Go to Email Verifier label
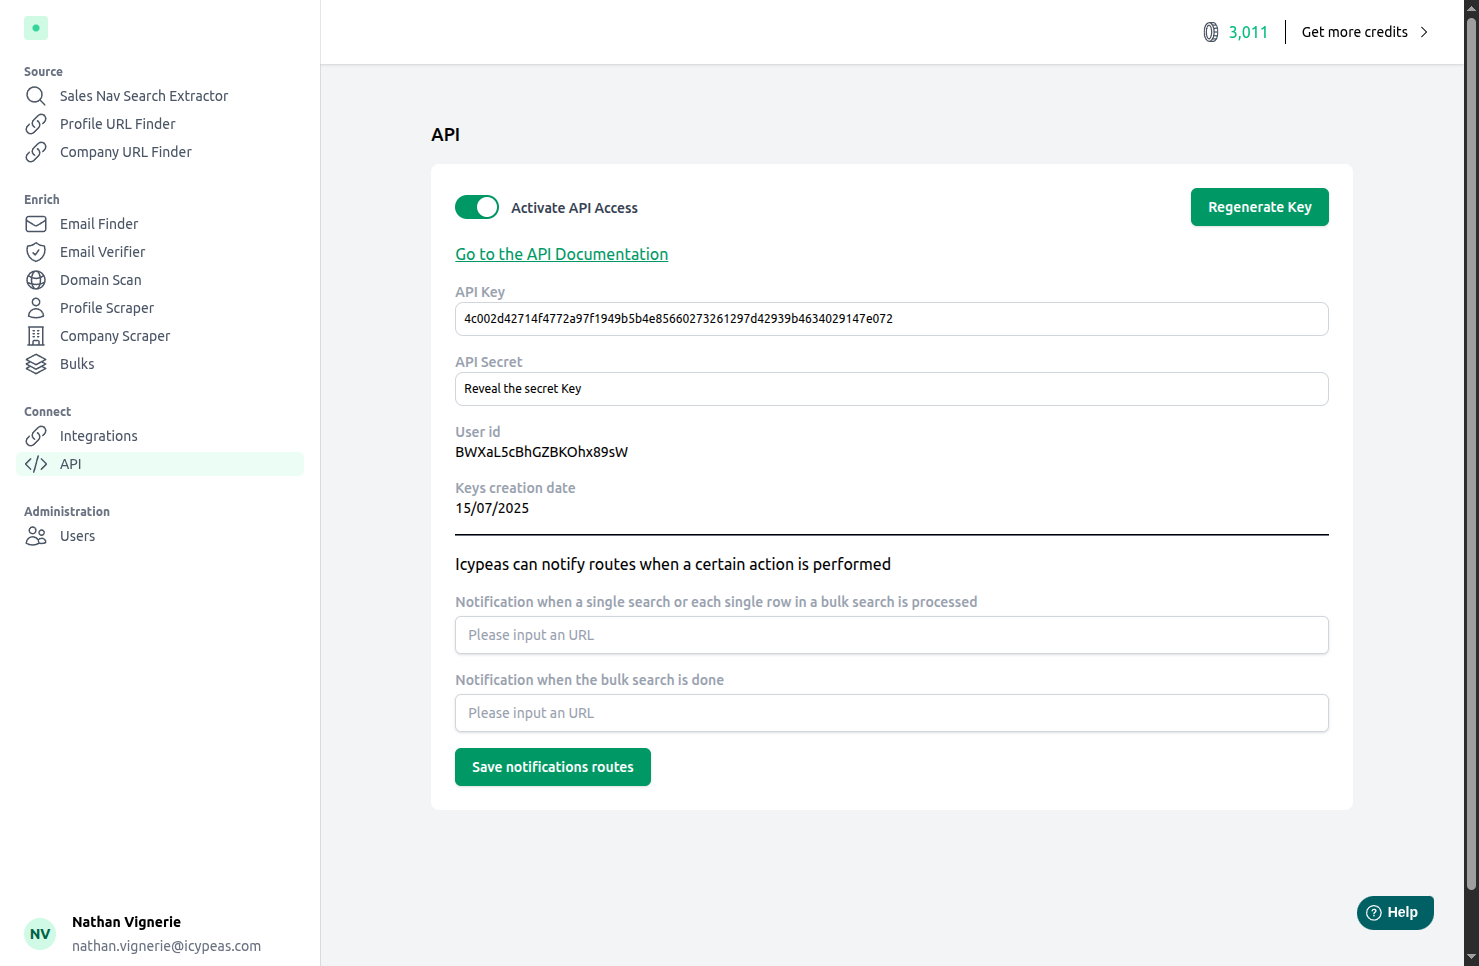The width and height of the screenshot is (1479, 966). [x=103, y=252]
